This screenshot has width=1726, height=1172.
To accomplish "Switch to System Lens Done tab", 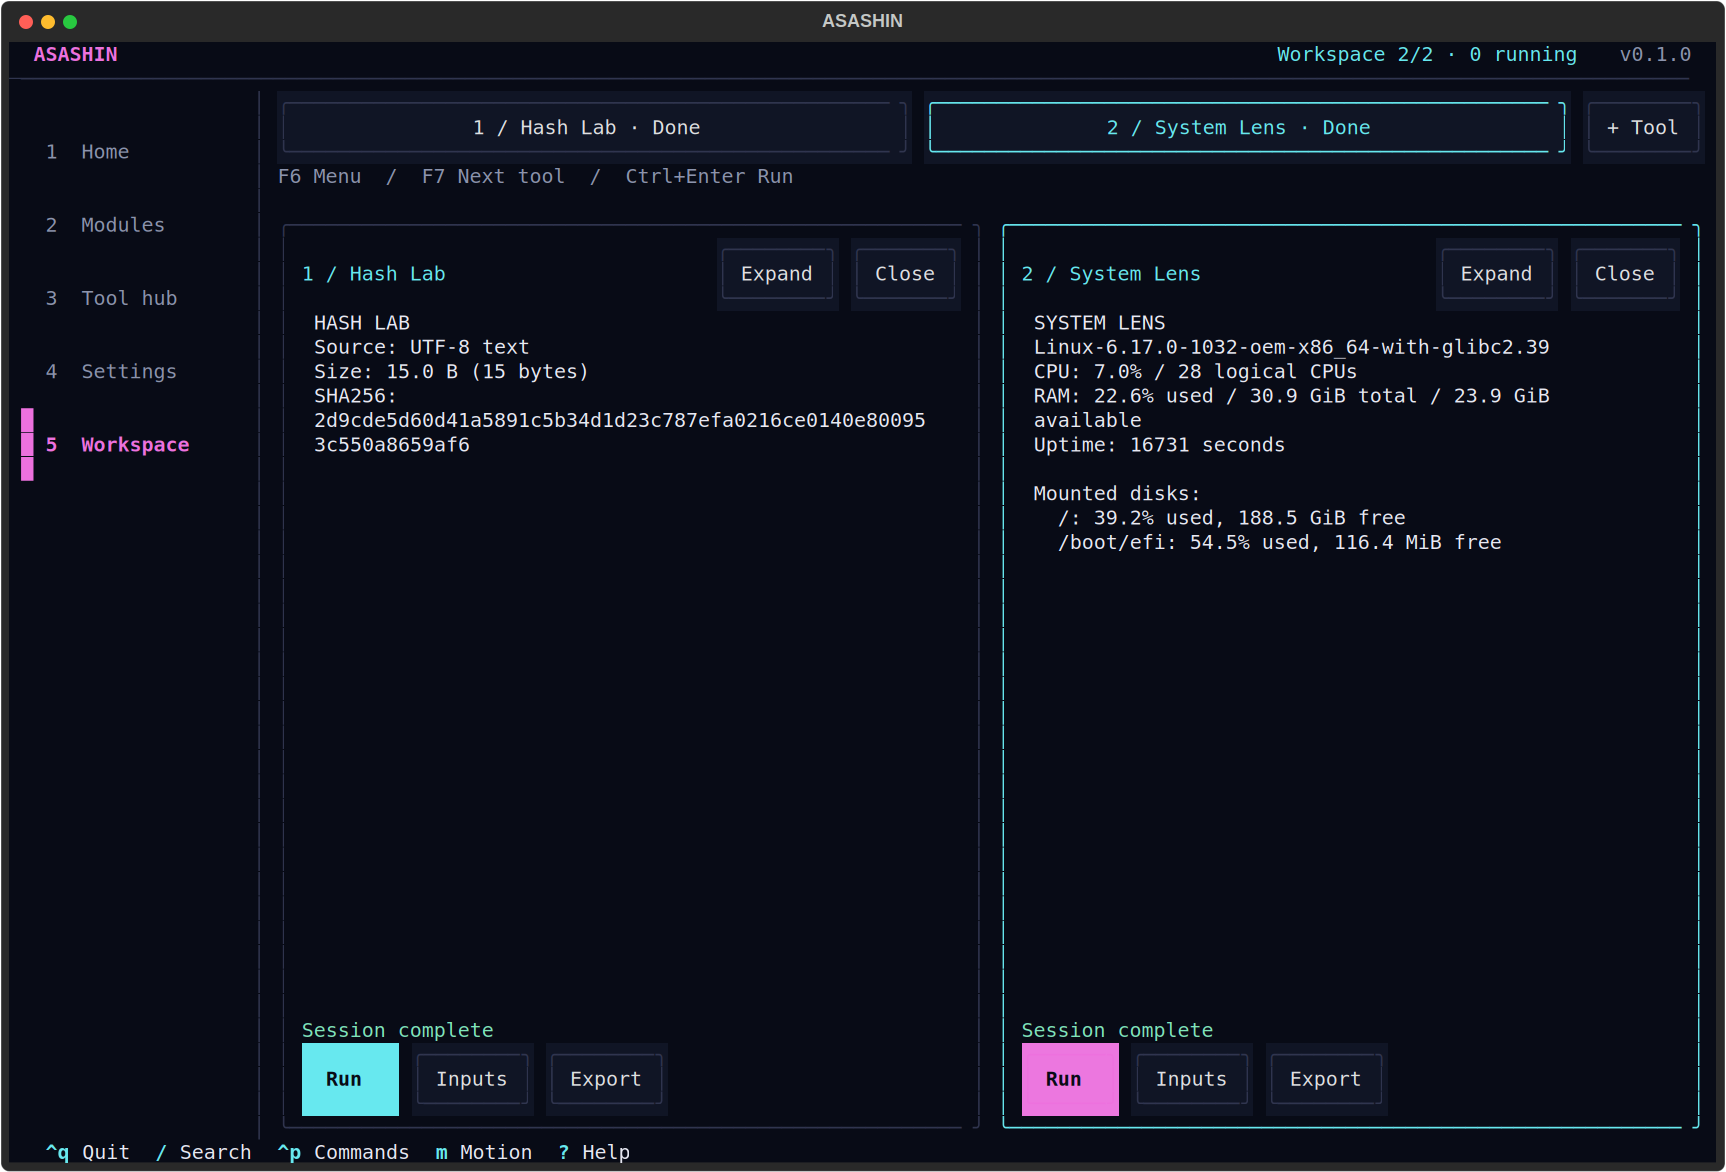I will click(1246, 127).
